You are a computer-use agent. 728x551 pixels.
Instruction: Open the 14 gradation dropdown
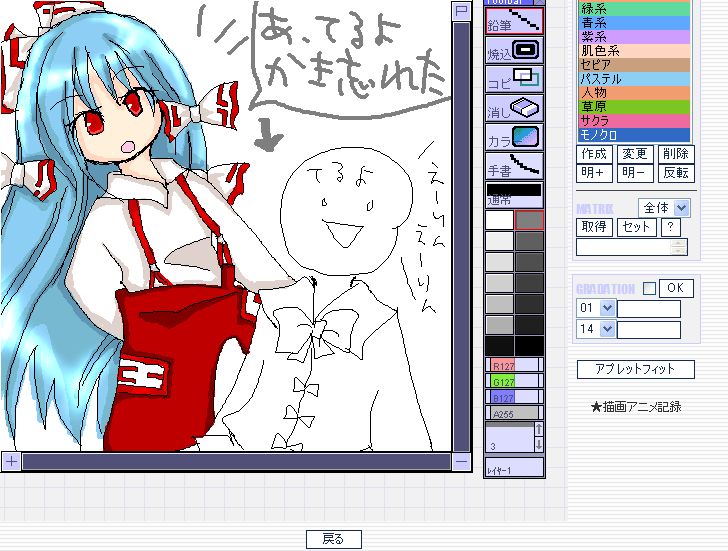point(596,329)
